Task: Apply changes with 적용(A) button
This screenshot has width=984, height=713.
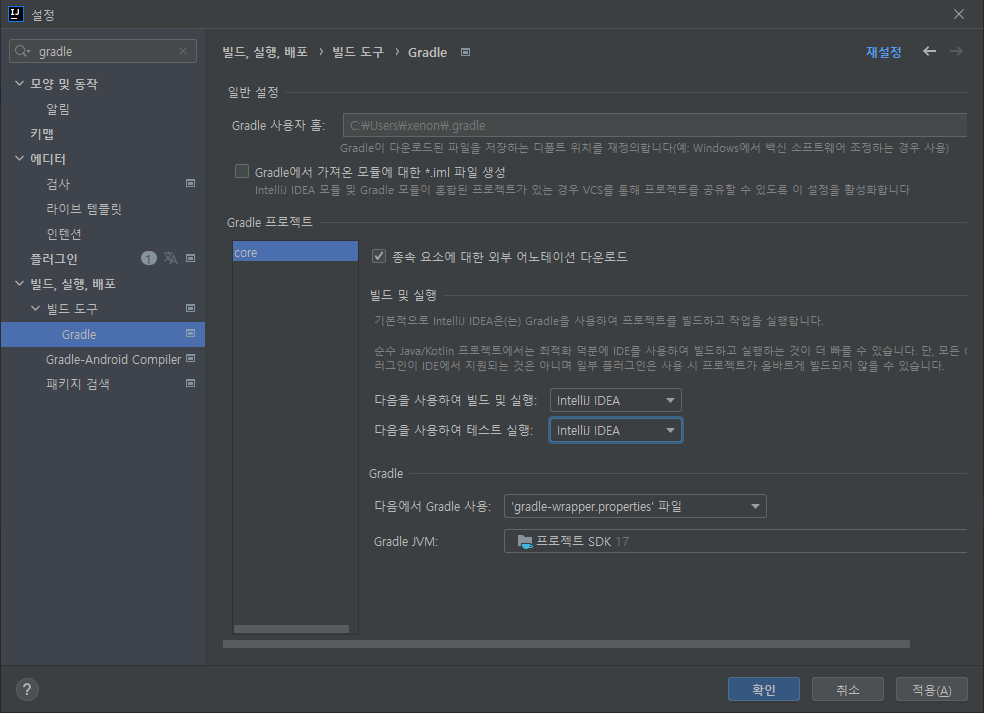Action: coord(932,689)
